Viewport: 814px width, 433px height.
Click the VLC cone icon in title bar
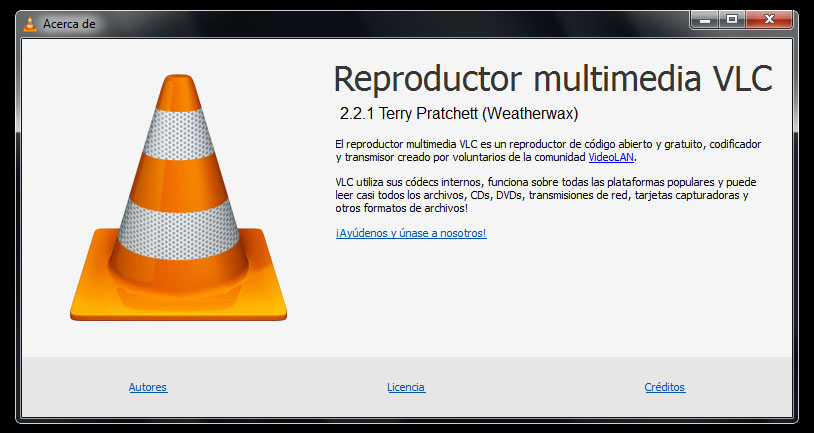point(30,24)
